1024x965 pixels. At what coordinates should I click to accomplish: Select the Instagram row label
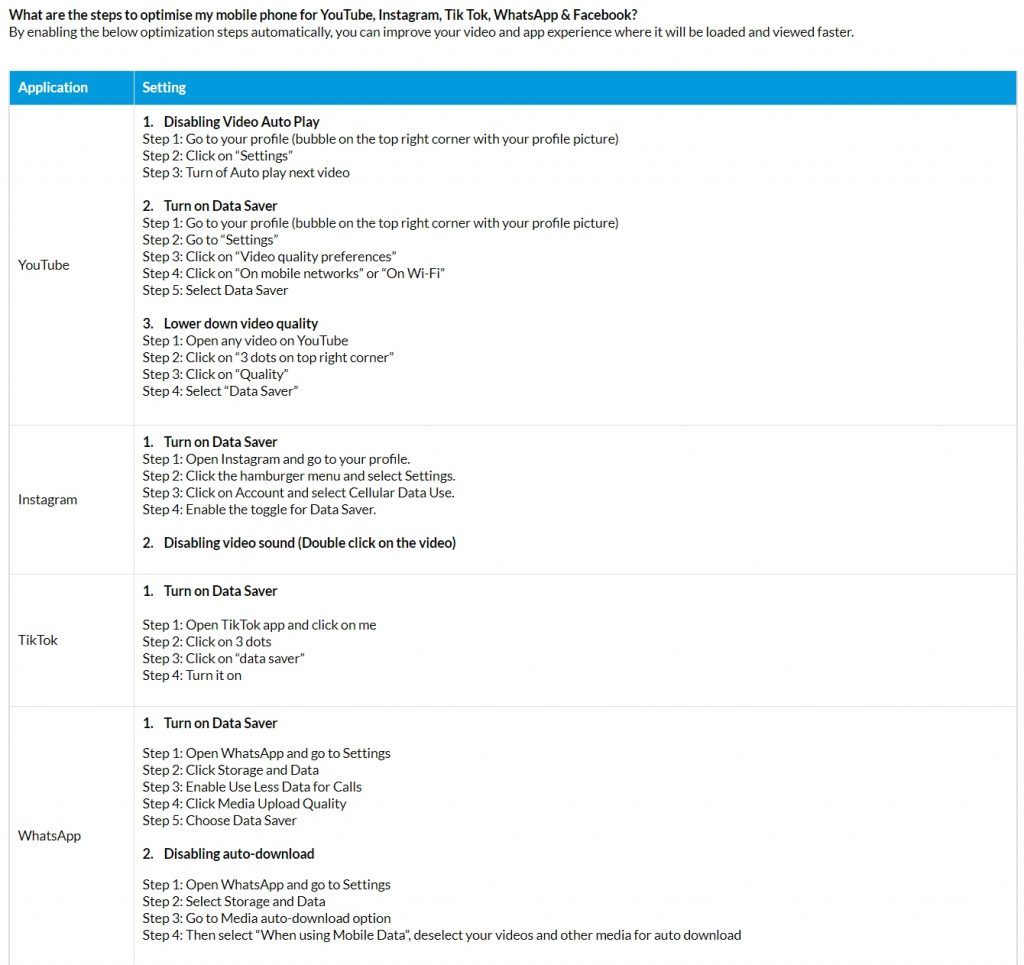pos(47,499)
